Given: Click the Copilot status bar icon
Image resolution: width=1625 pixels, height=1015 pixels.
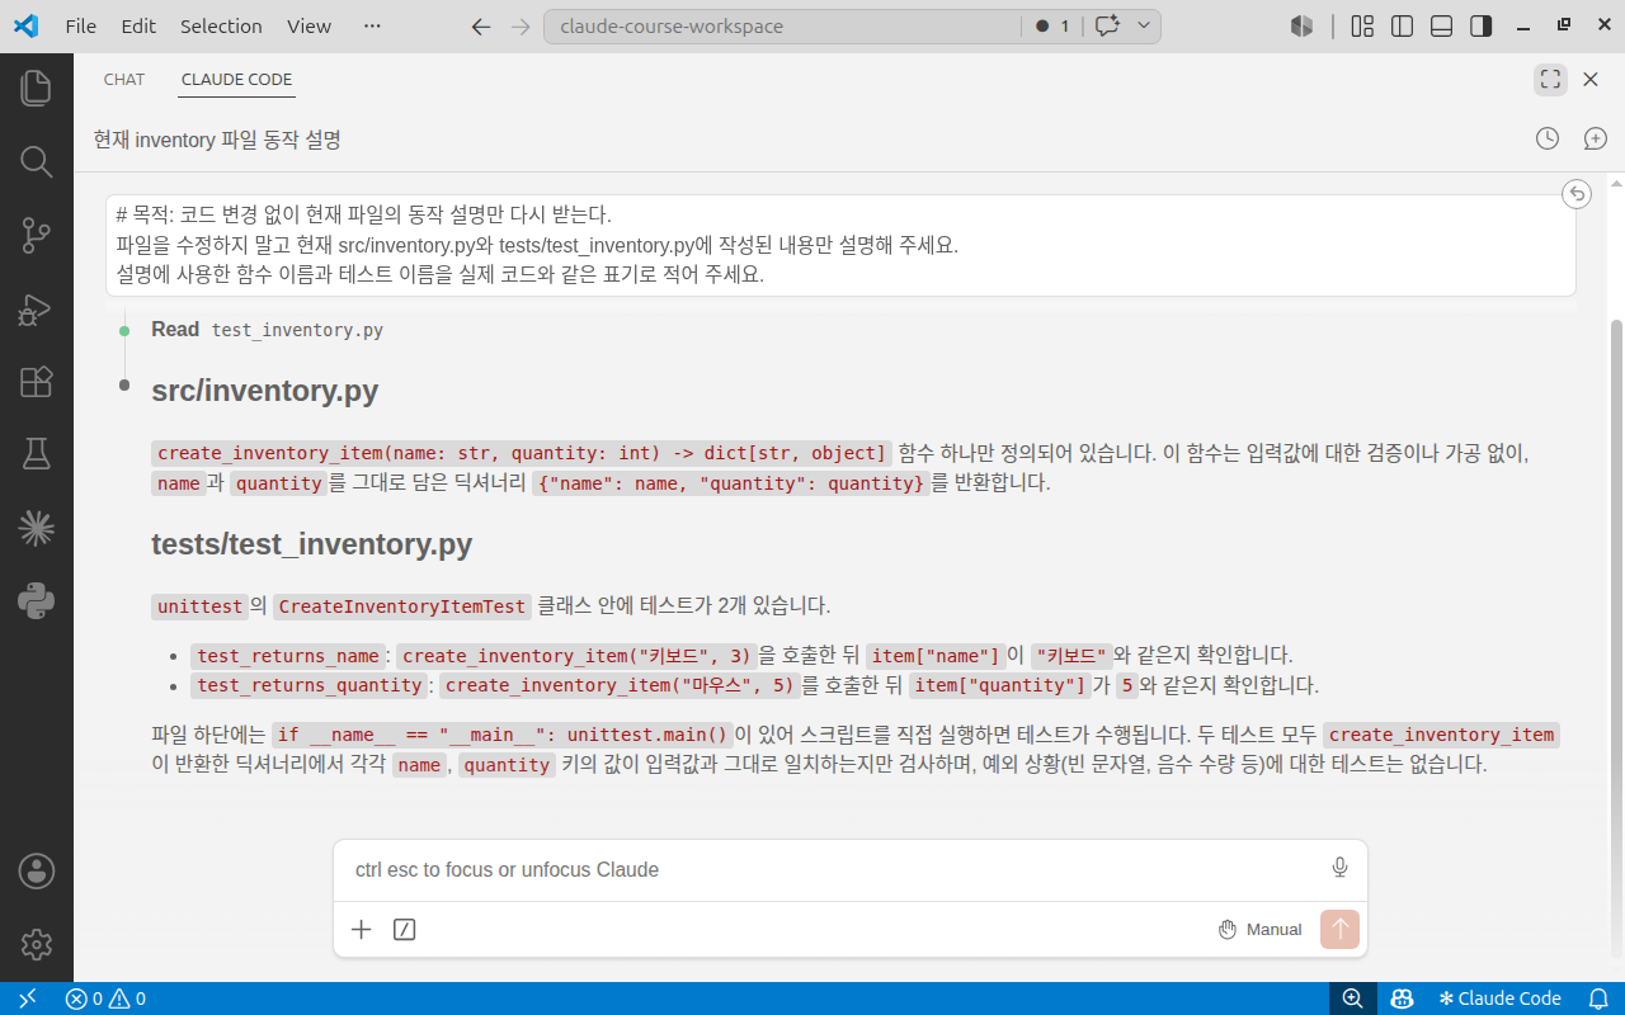Looking at the screenshot, I should (x=1402, y=998).
